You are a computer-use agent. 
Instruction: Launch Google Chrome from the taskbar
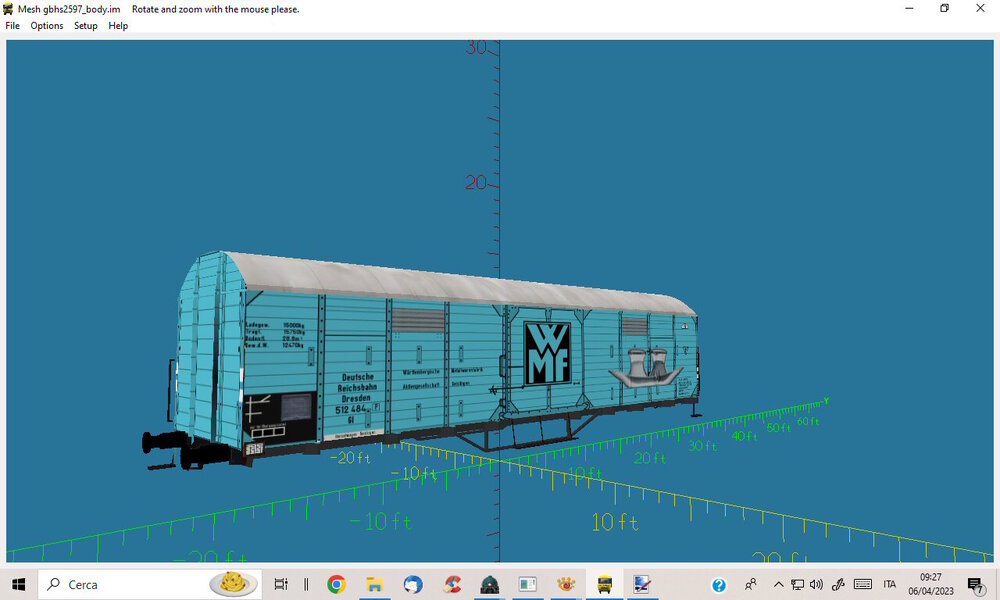coord(336,584)
